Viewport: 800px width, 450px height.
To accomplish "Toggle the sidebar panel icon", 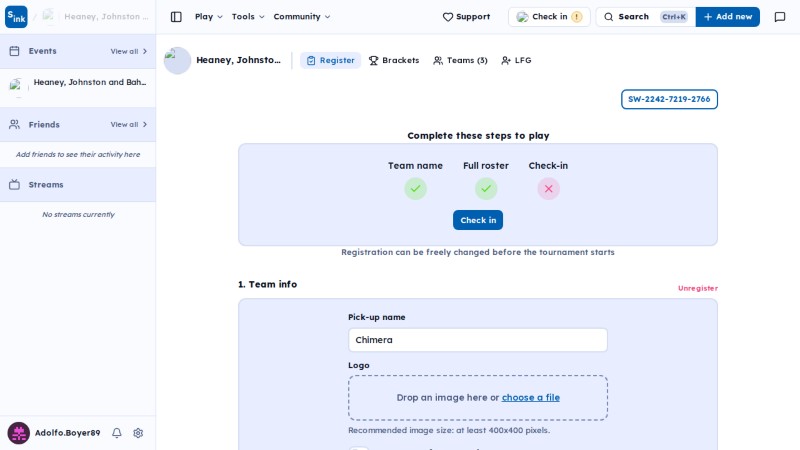I will [176, 17].
